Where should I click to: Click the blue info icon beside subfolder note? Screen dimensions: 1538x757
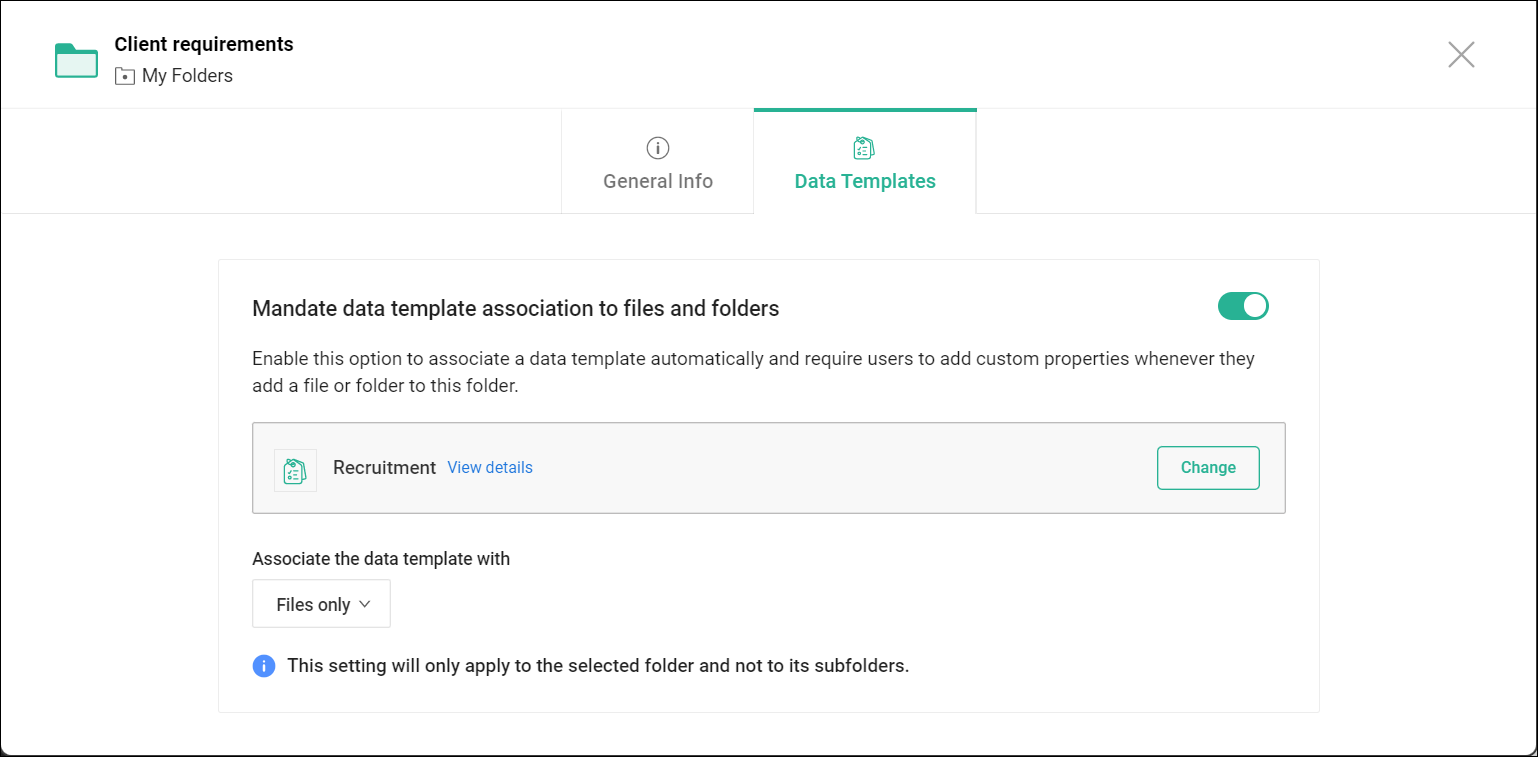coord(264,666)
